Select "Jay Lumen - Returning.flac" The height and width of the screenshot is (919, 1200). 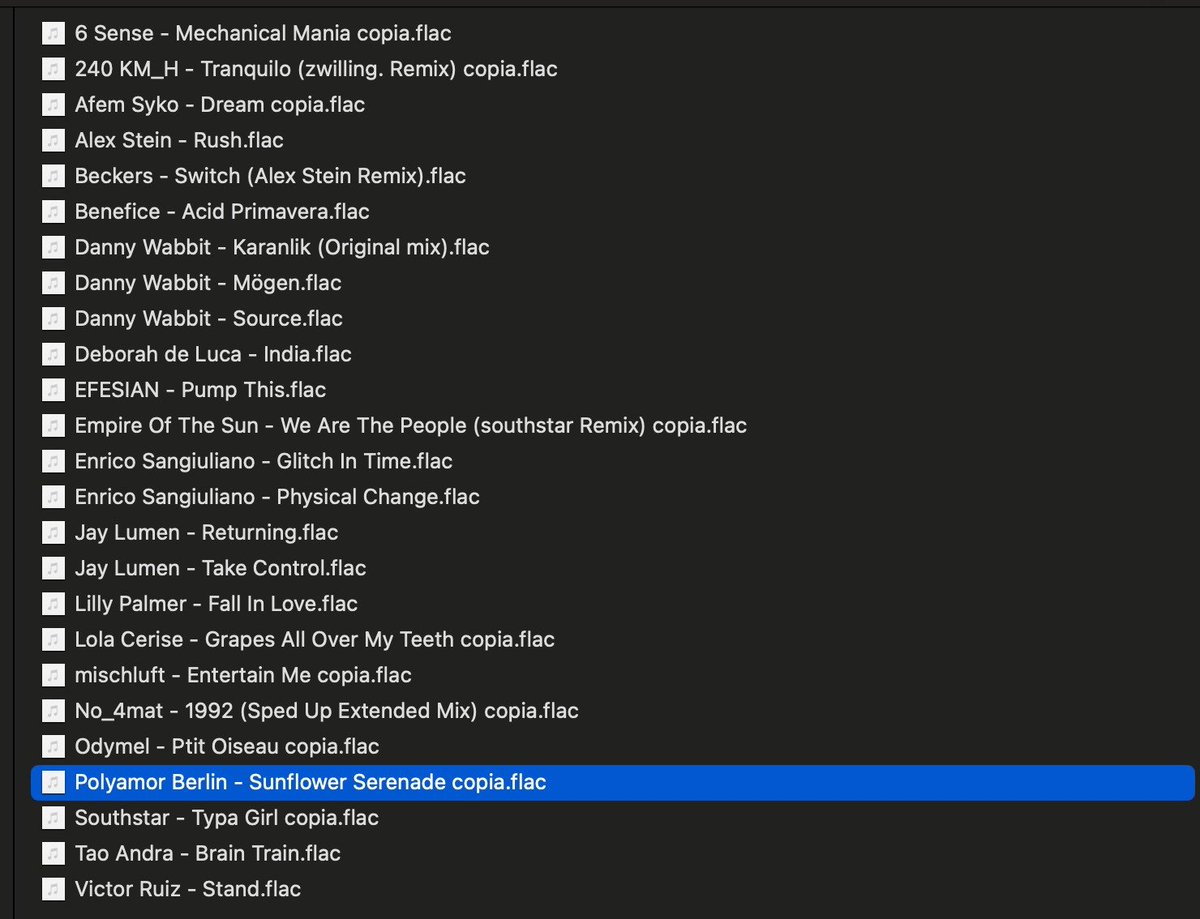[207, 533]
